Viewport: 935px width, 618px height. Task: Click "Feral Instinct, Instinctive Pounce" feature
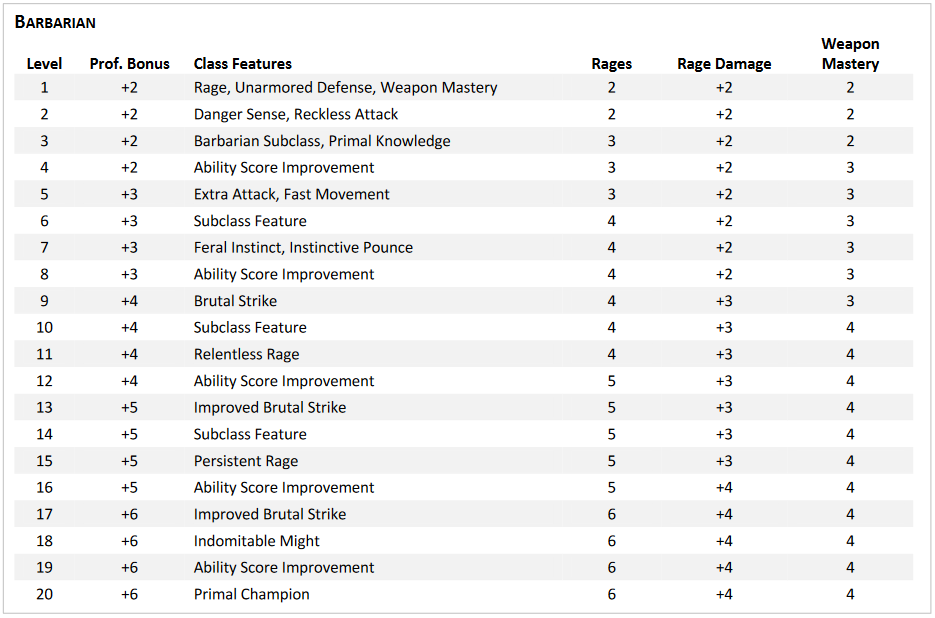[303, 248]
